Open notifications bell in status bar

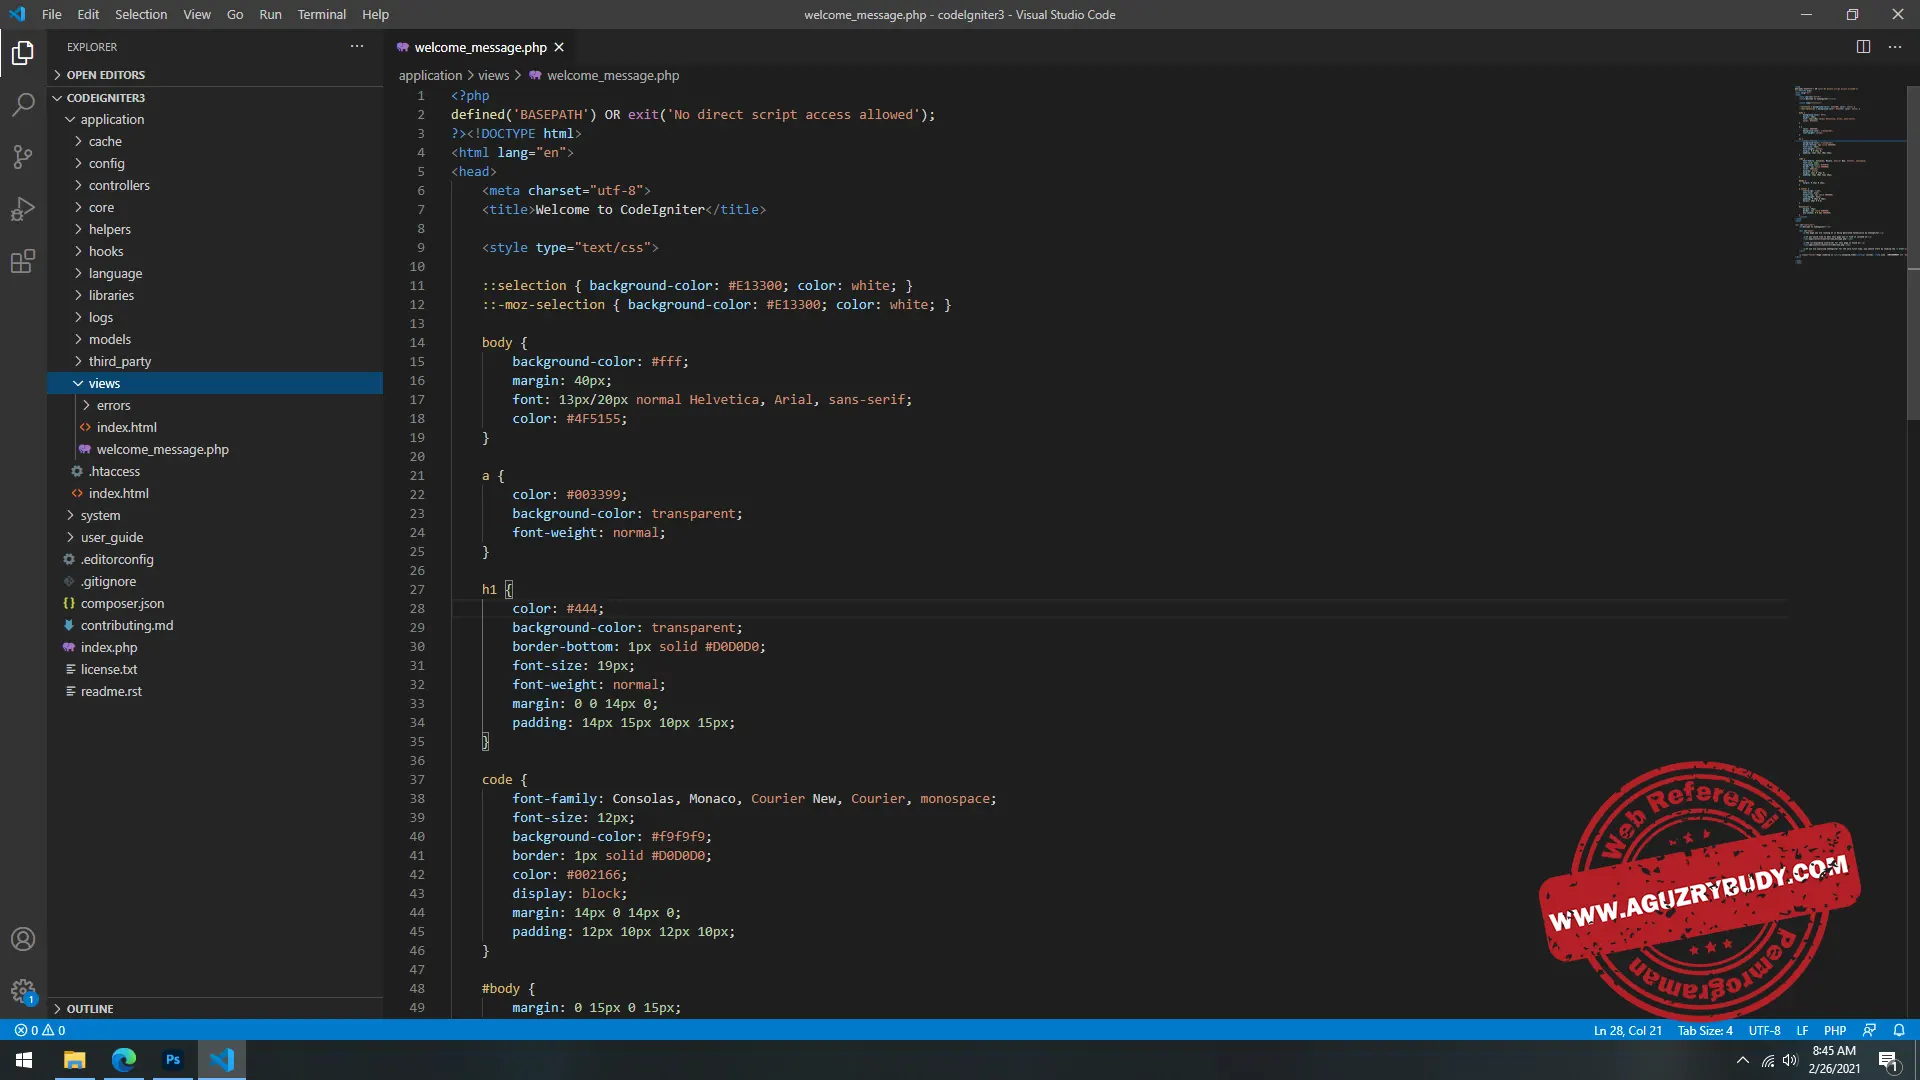pyautogui.click(x=1899, y=1030)
